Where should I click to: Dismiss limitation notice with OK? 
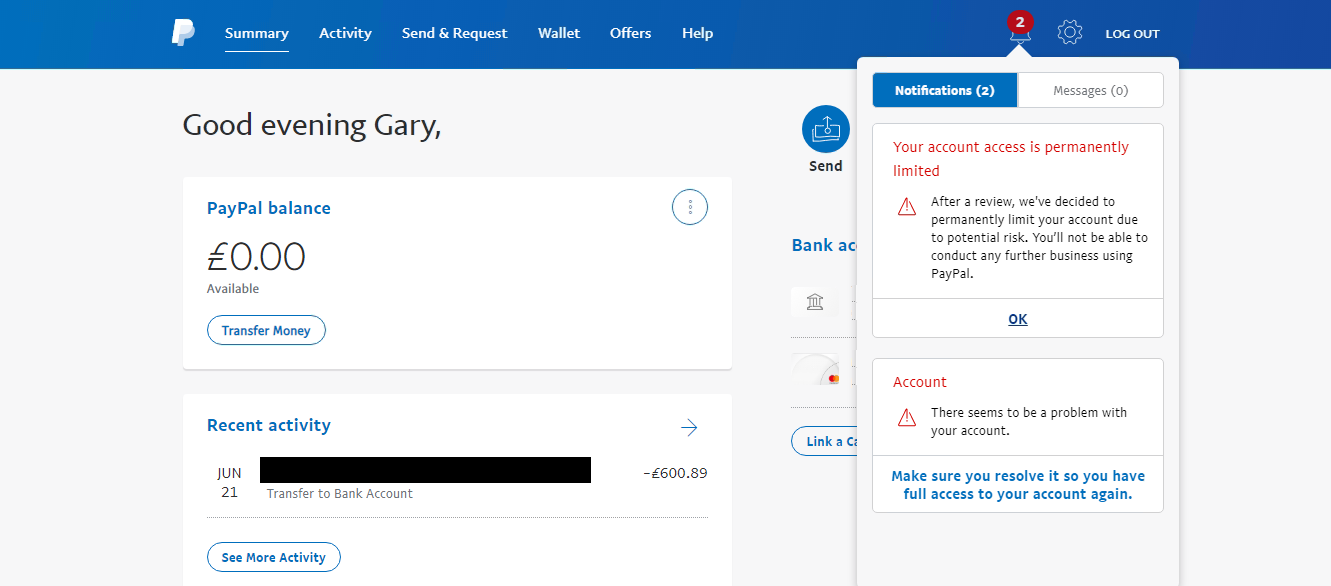click(1018, 319)
